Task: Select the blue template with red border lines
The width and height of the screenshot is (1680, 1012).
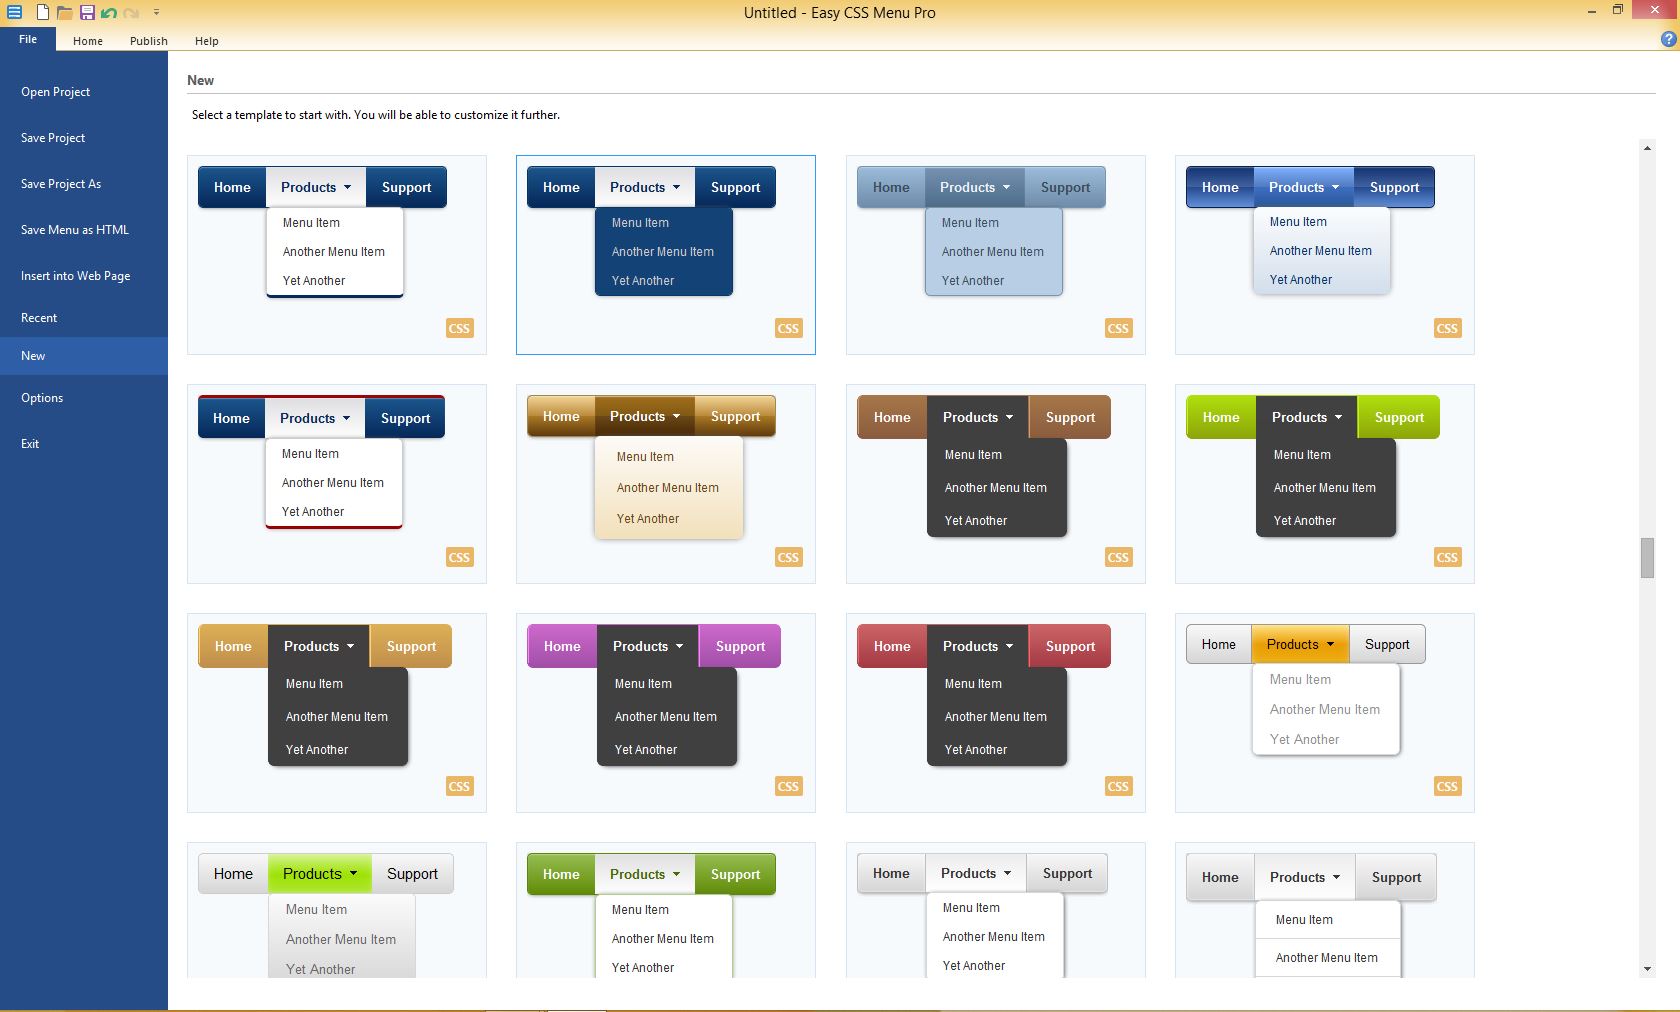Action: point(337,484)
